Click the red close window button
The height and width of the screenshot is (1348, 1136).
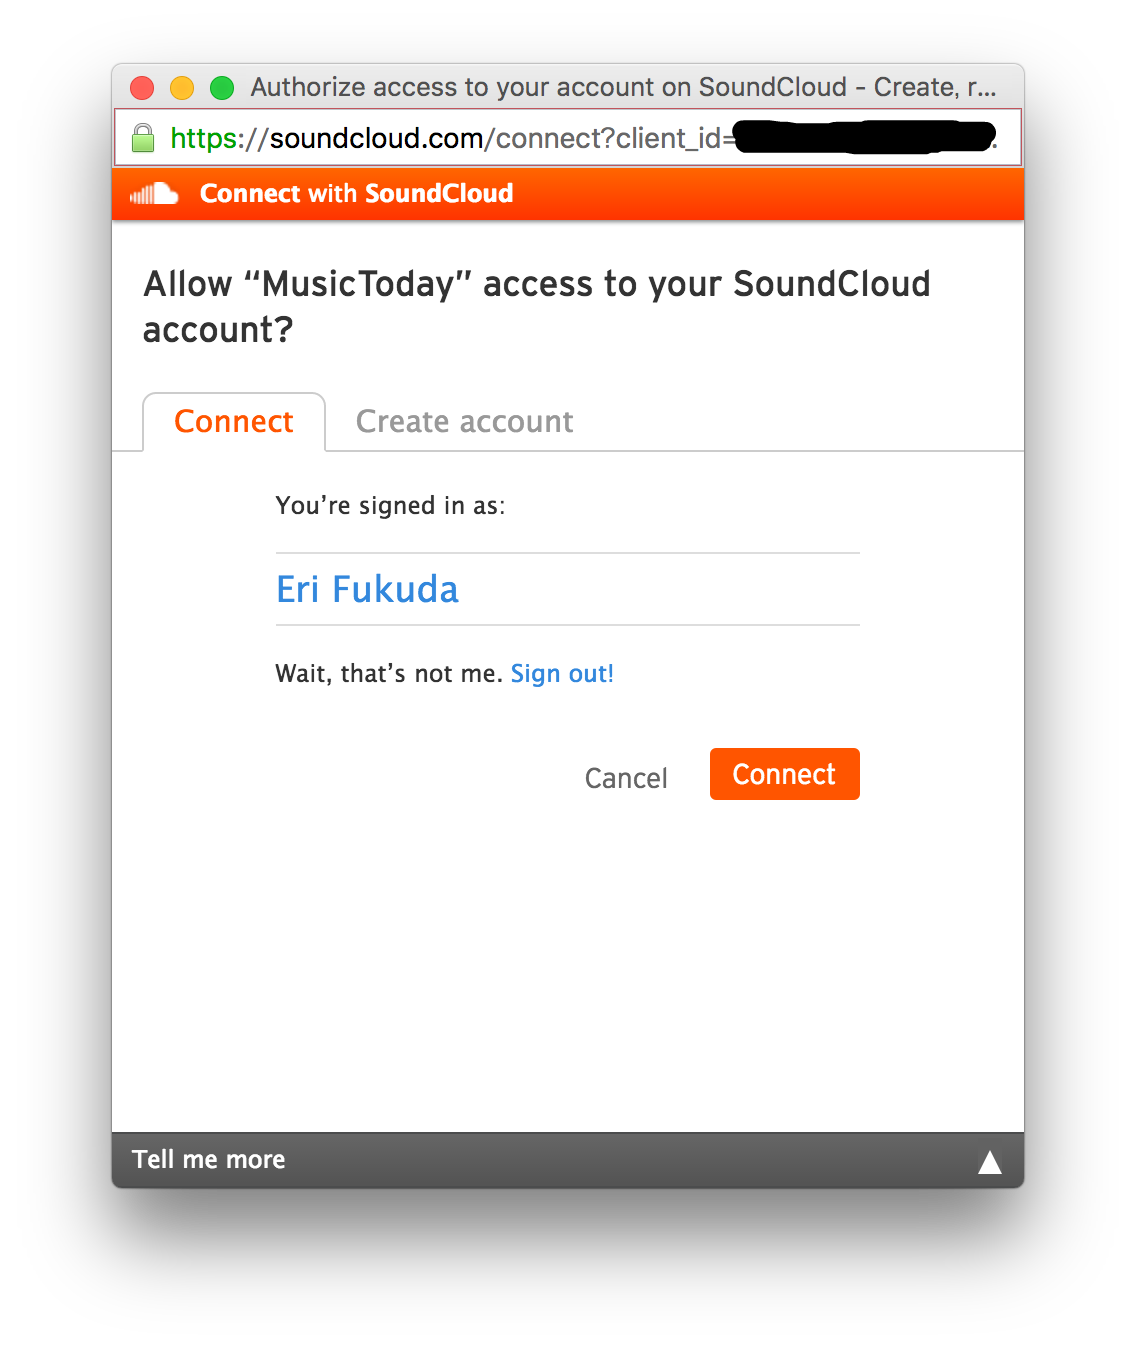142,87
